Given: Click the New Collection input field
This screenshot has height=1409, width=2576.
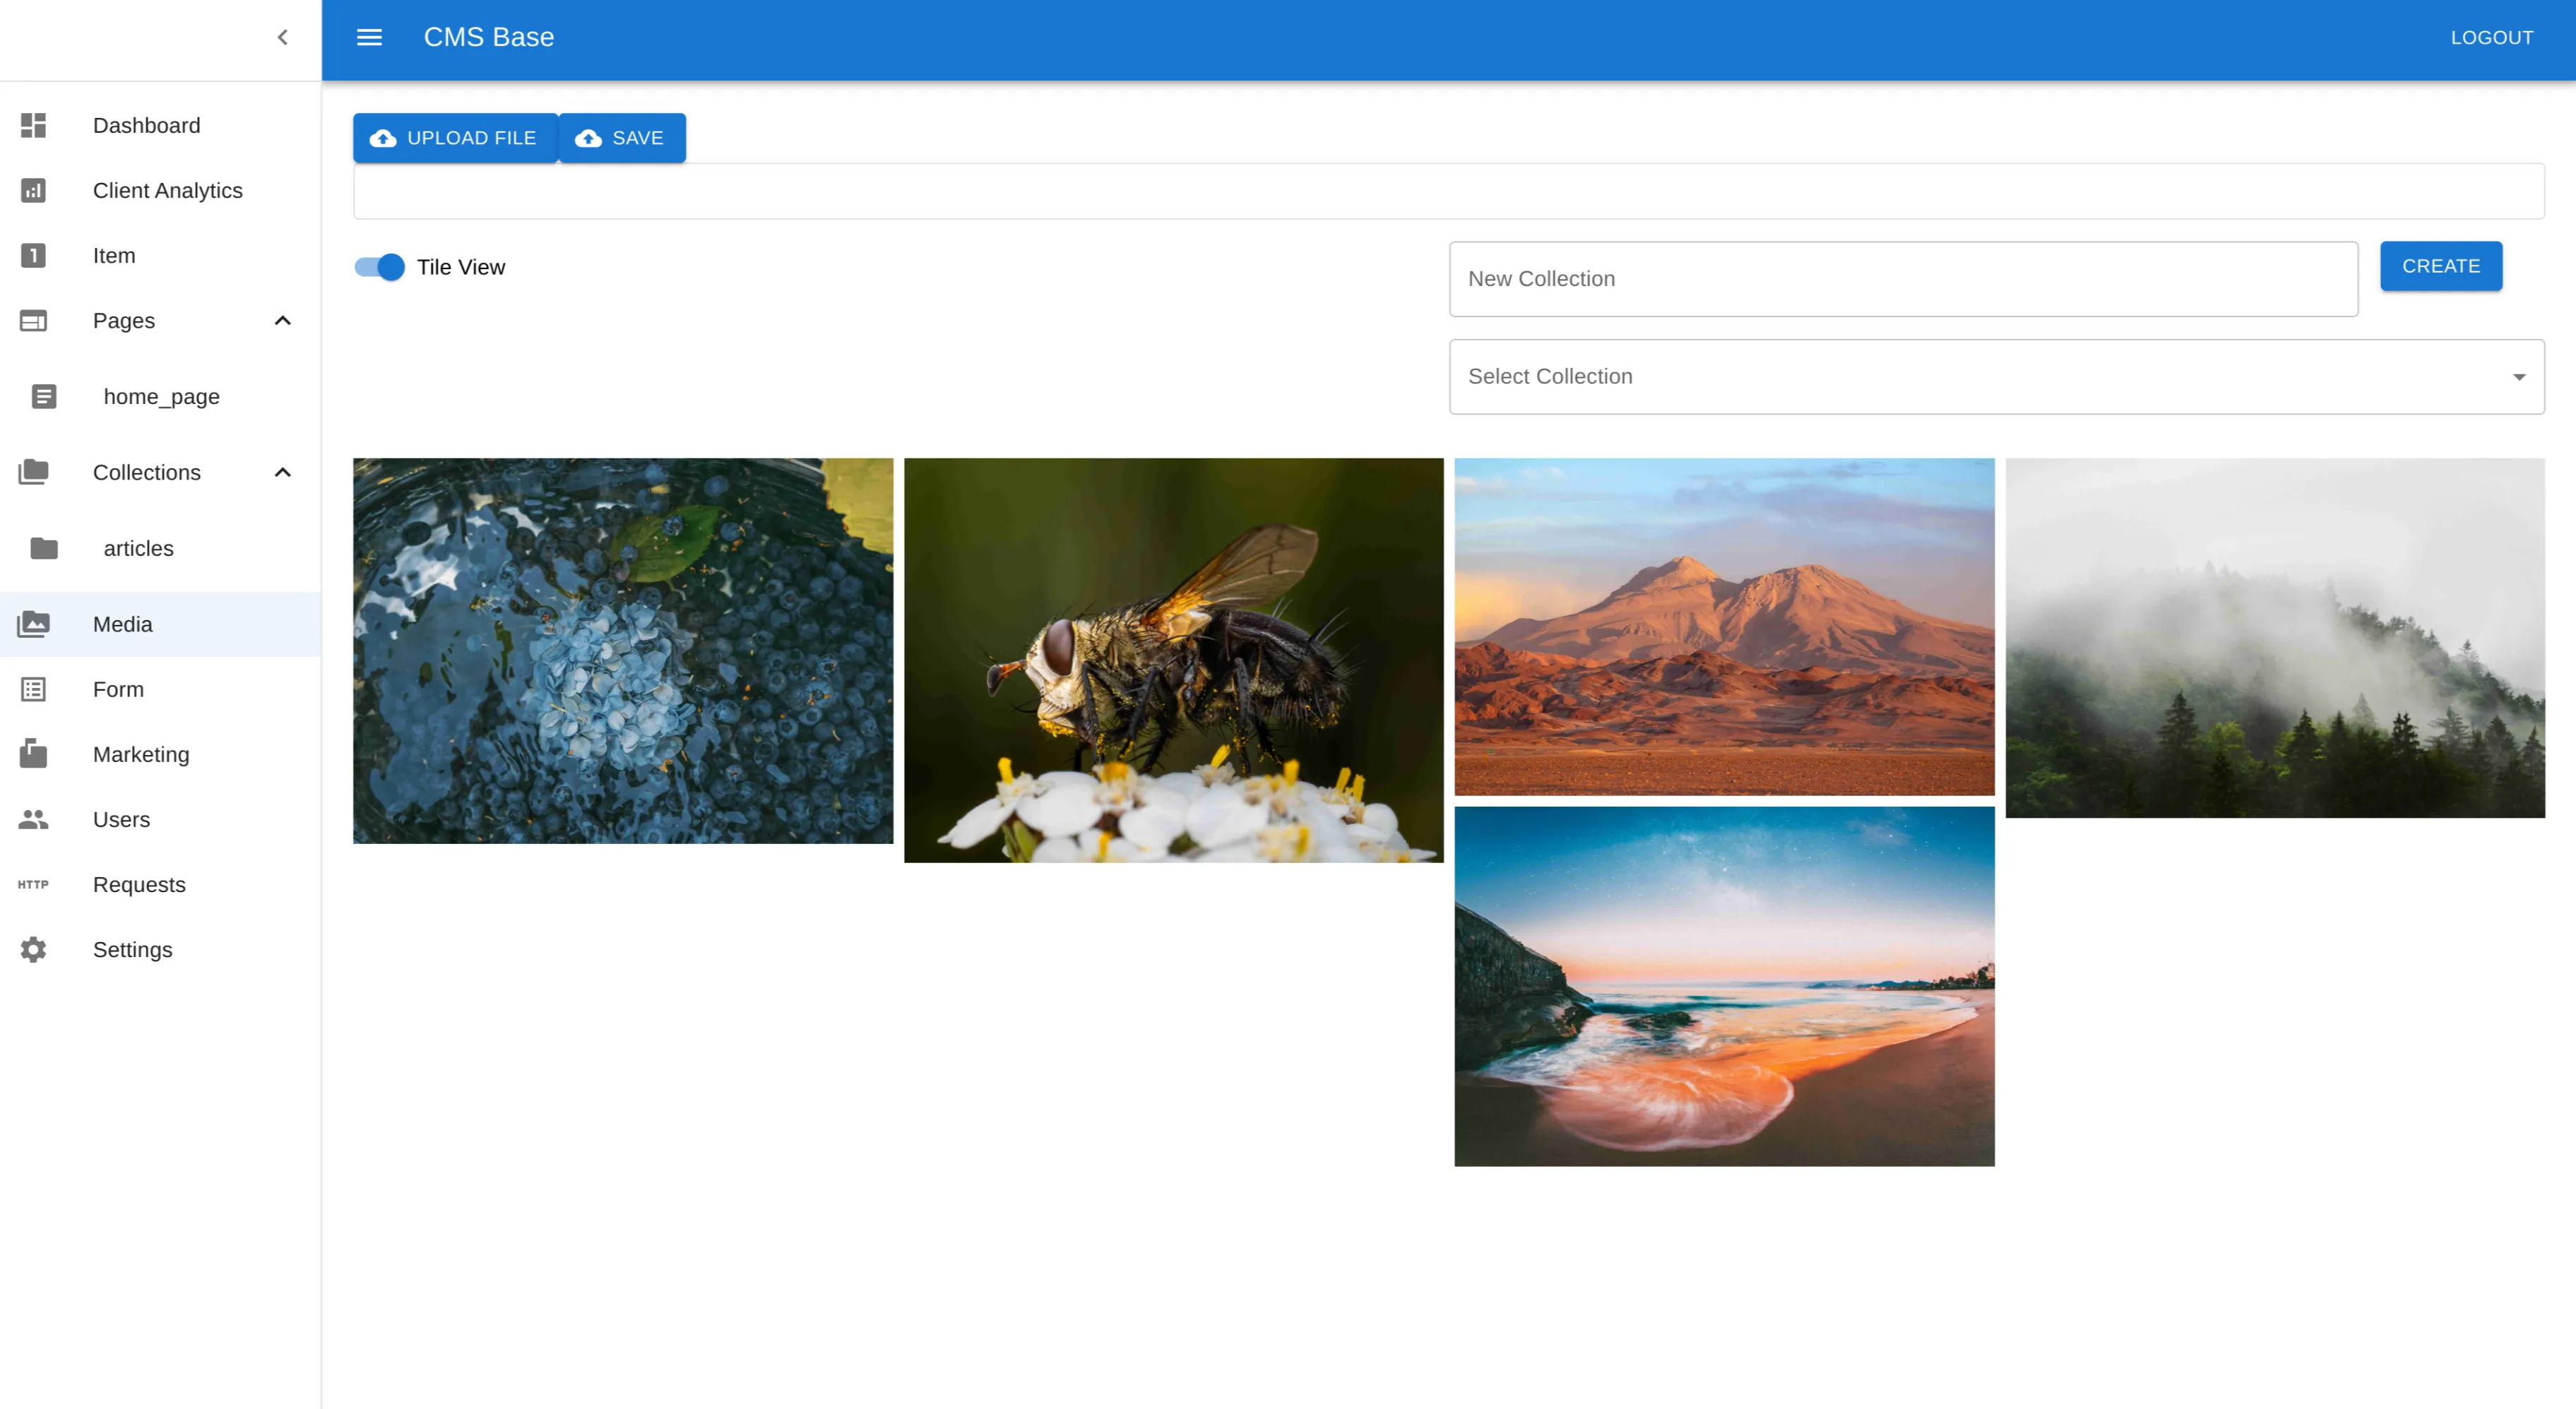Looking at the screenshot, I should (x=1901, y=279).
